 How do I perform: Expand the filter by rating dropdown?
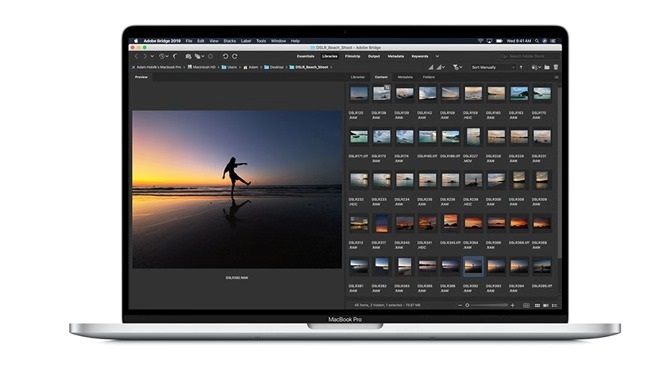457,67
